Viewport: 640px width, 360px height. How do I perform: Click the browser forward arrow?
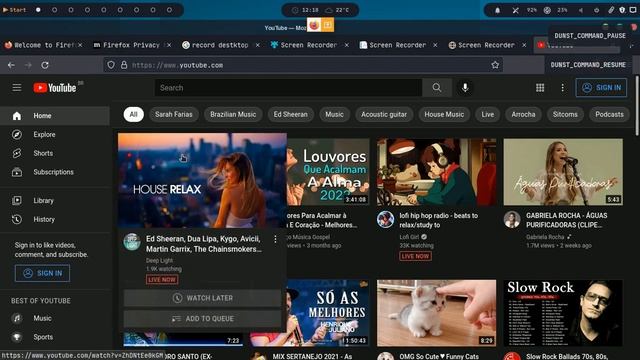(28, 65)
